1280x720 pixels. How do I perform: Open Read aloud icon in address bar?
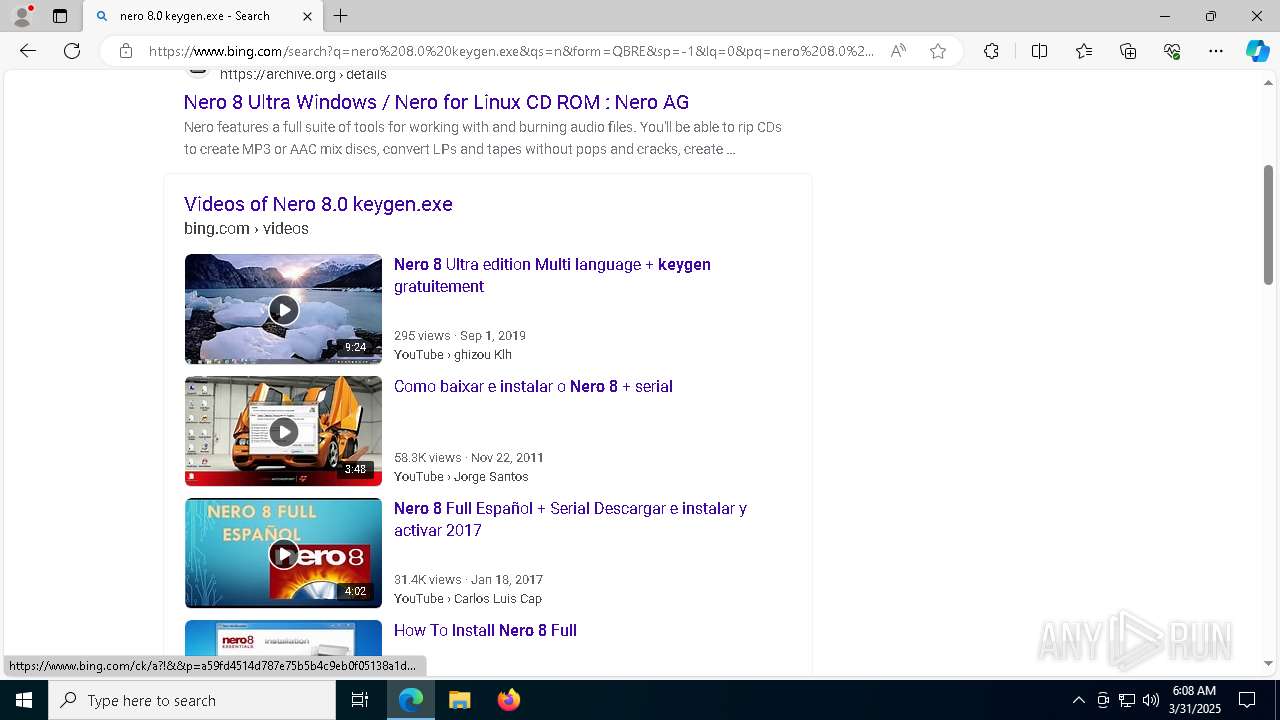[898, 51]
